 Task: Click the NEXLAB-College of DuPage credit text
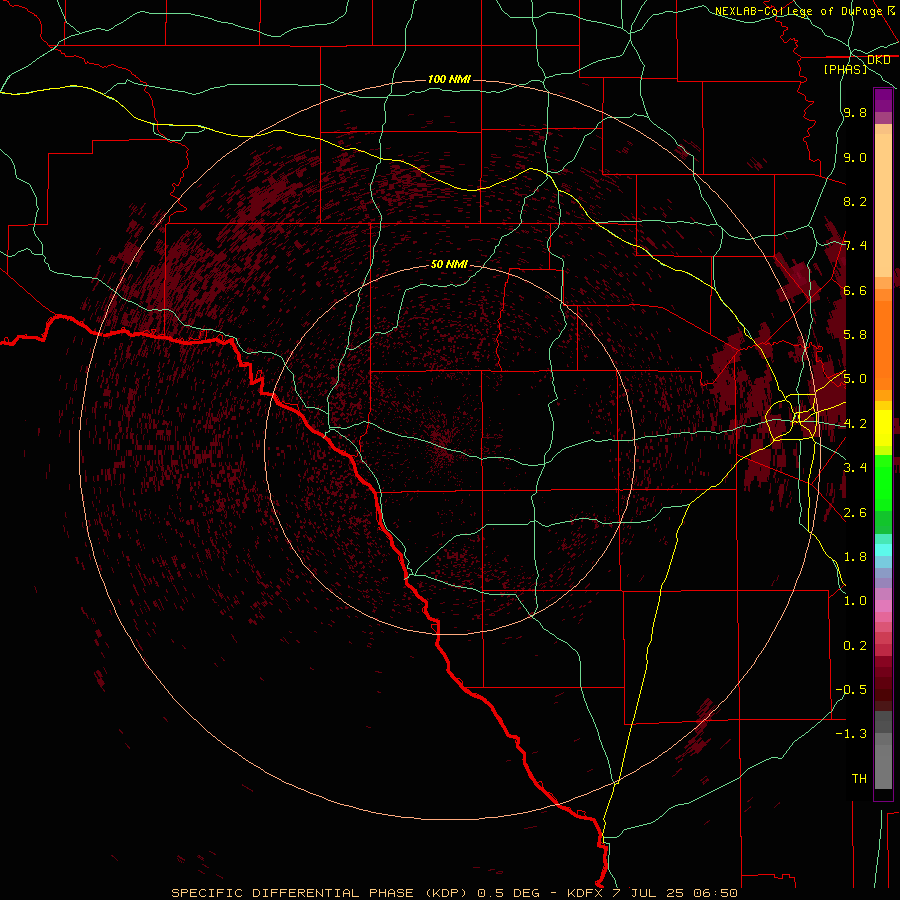point(798,11)
